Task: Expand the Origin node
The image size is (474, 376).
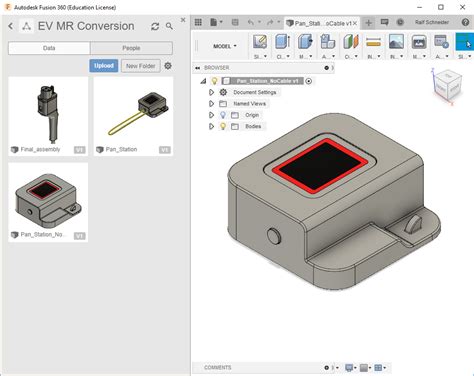Action: (x=211, y=115)
